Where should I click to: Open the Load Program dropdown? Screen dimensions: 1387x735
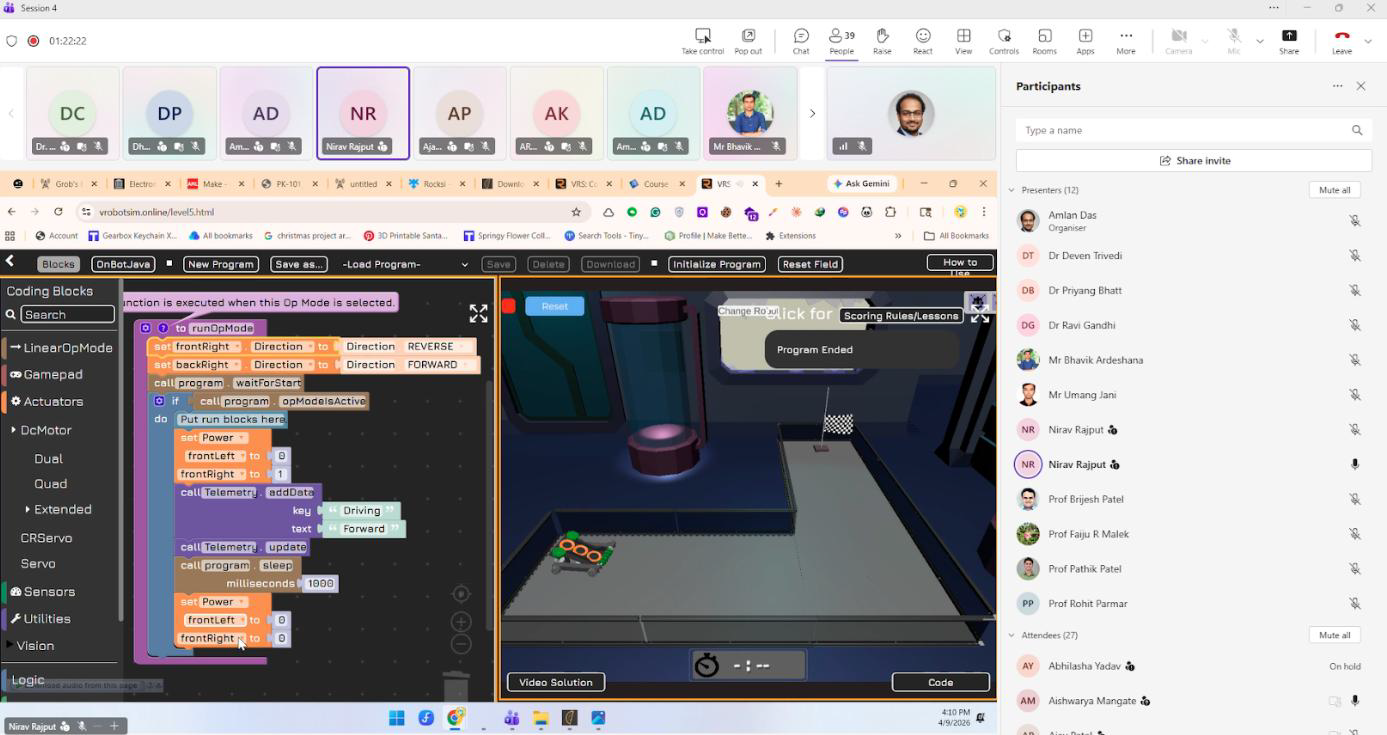pyautogui.click(x=404, y=264)
